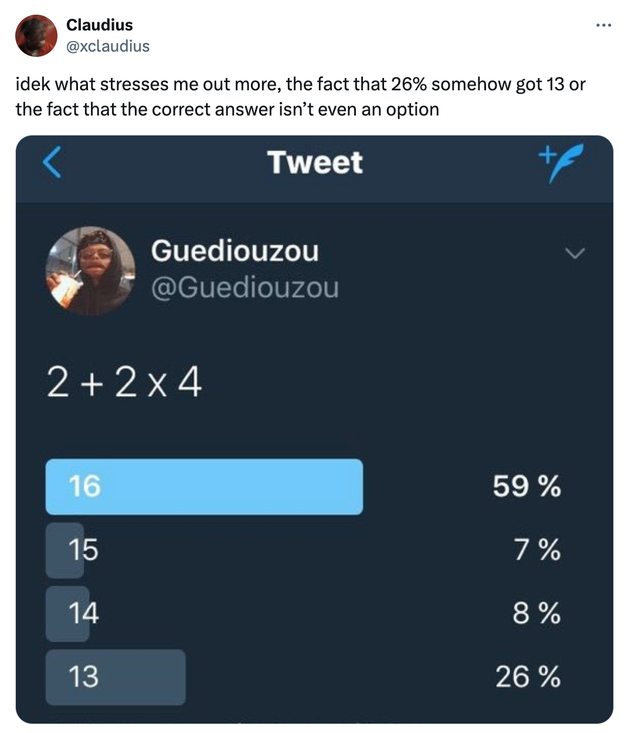The width and height of the screenshot is (625, 733).
Task: Pick poll option 14
Action: [84, 612]
